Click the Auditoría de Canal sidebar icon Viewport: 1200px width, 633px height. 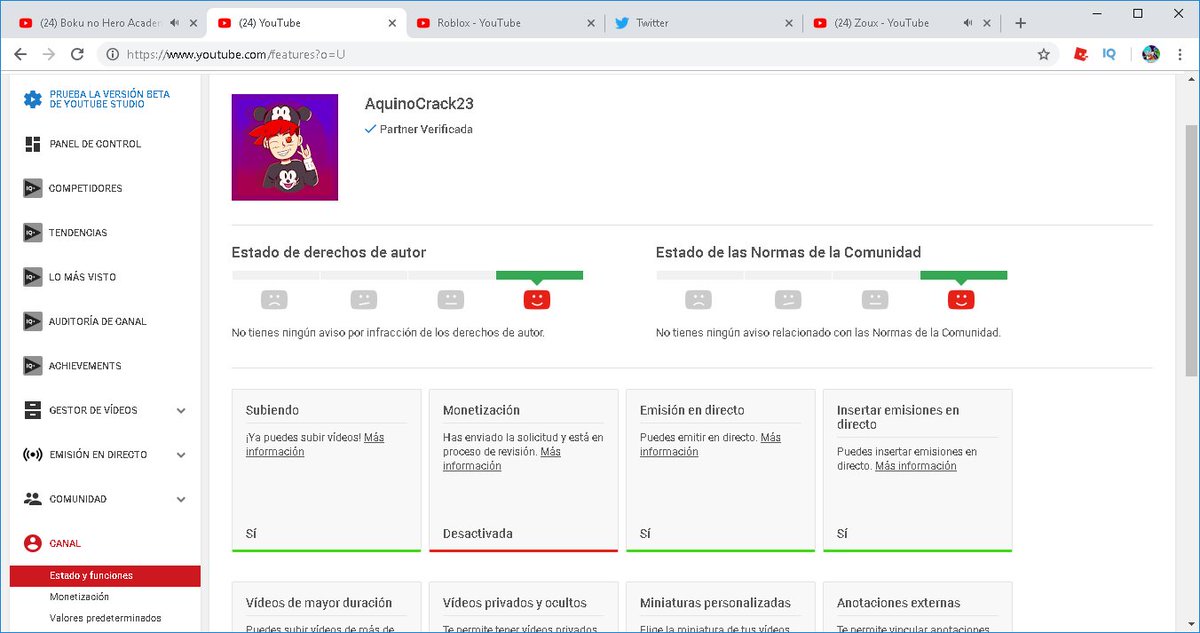pyautogui.click(x=33, y=321)
